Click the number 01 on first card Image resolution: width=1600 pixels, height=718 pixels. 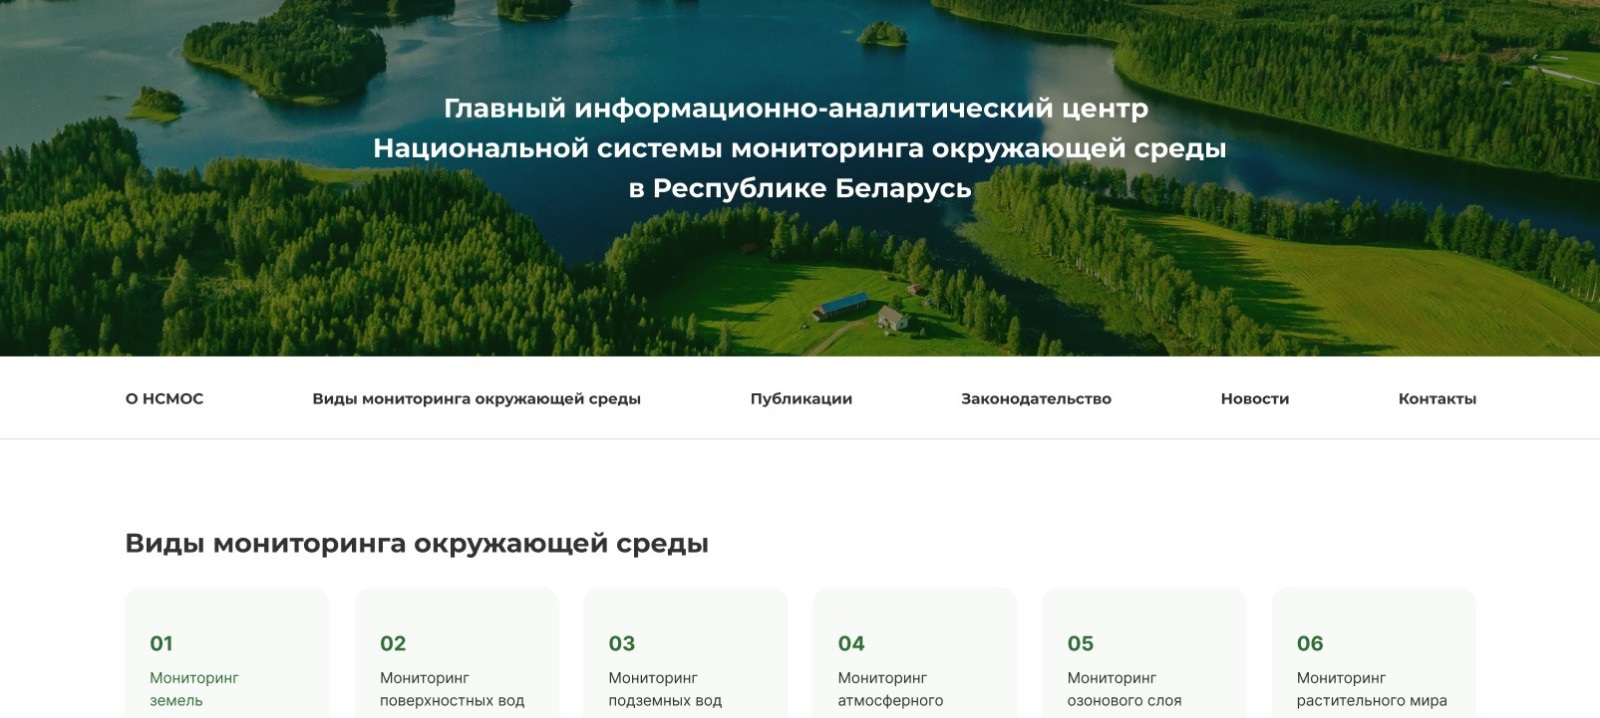tap(161, 643)
